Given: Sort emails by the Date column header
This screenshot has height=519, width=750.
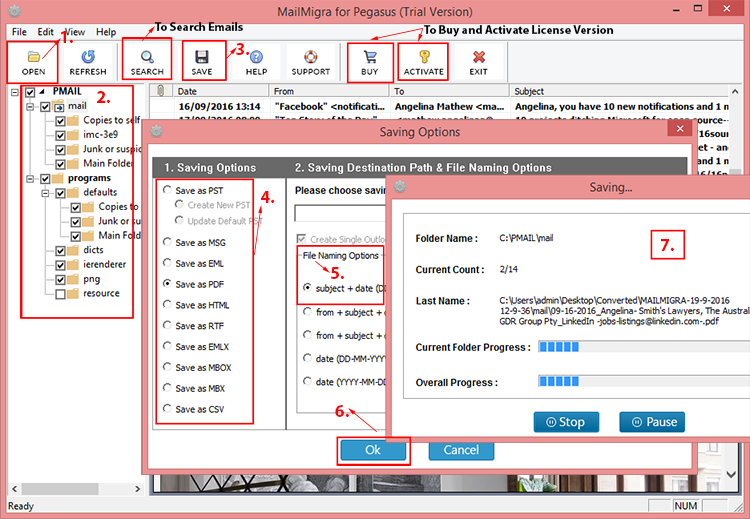Looking at the screenshot, I should tap(221, 90).
